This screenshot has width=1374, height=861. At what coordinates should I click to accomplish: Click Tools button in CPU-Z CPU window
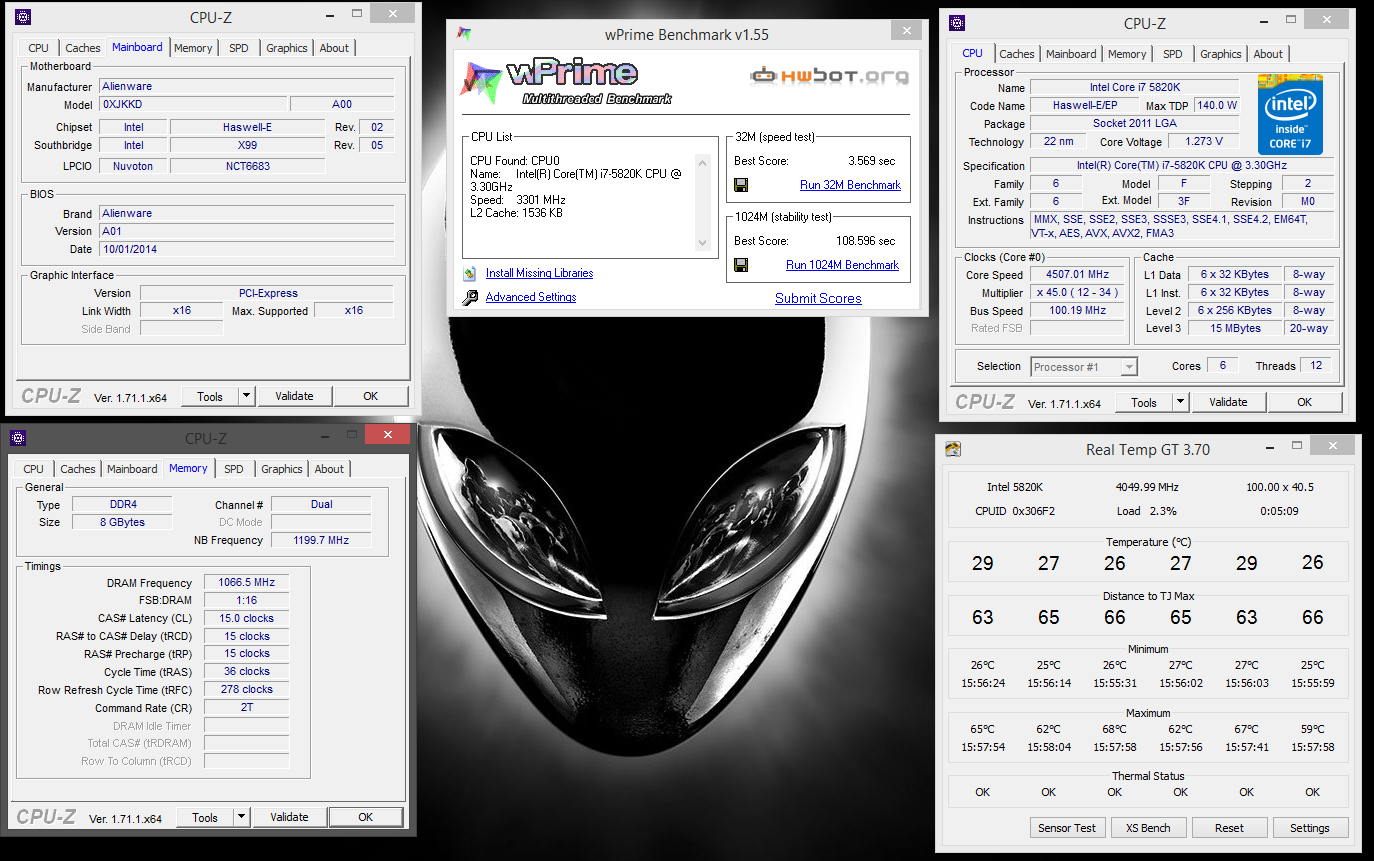tap(1144, 402)
